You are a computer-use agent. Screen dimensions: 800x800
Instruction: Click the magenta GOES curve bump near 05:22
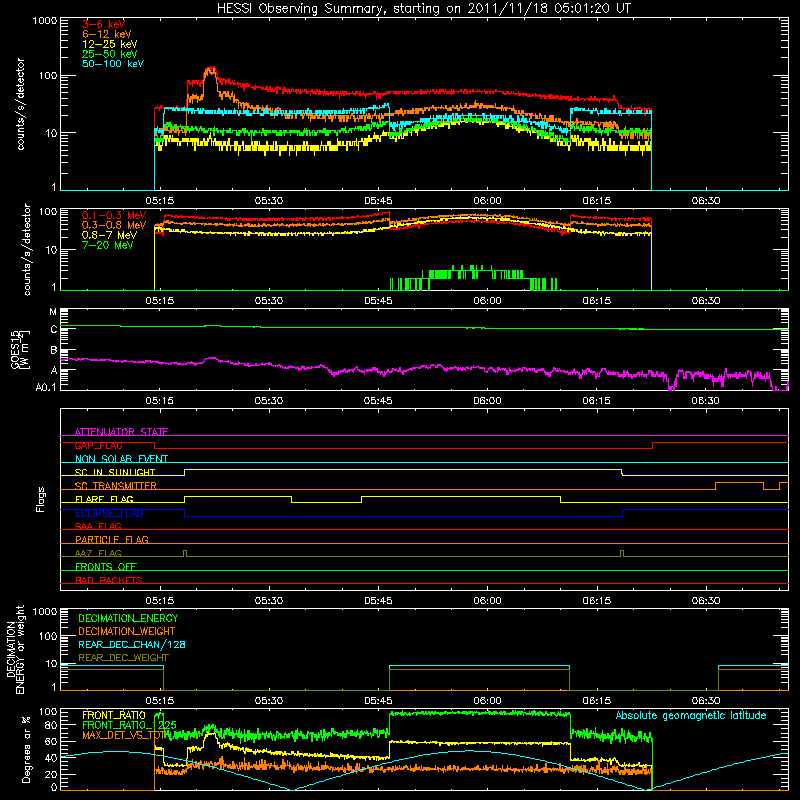pyautogui.click(x=212, y=360)
